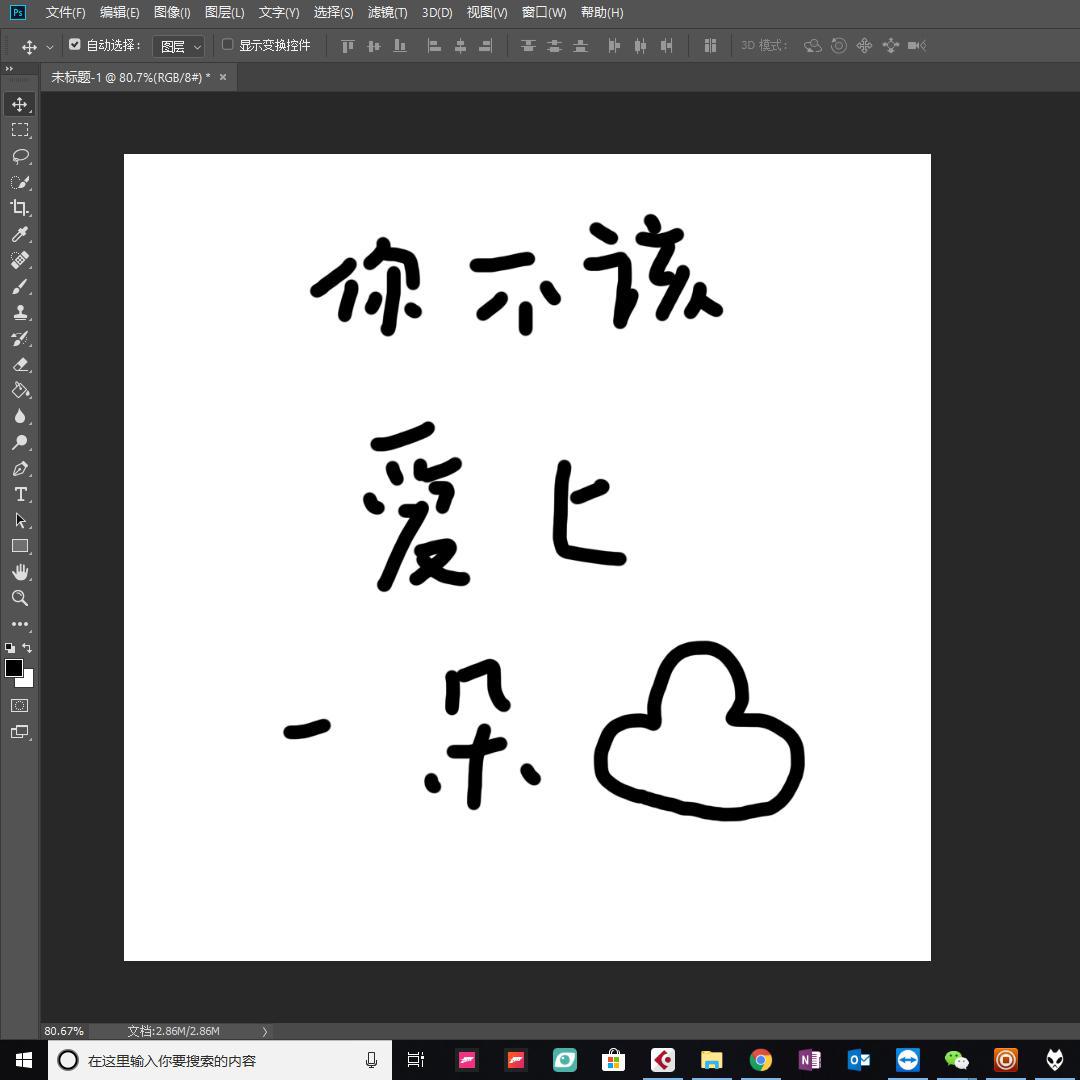Image resolution: width=1080 pixels, height=1080 pixels.
Task: Enter Quick Mask mode in the toolbar
Action: 20,705
